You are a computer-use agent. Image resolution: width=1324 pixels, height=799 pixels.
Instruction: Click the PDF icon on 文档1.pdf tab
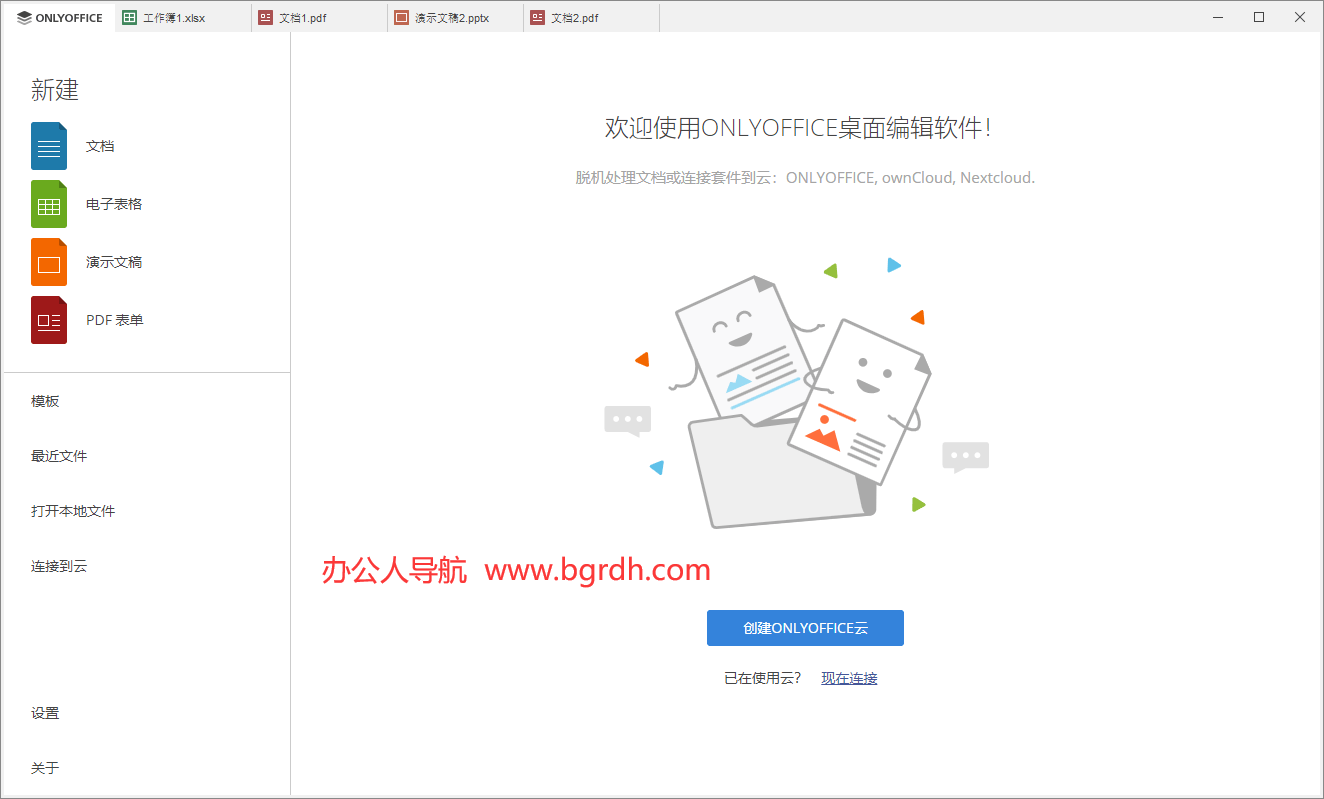pos(265,17)
